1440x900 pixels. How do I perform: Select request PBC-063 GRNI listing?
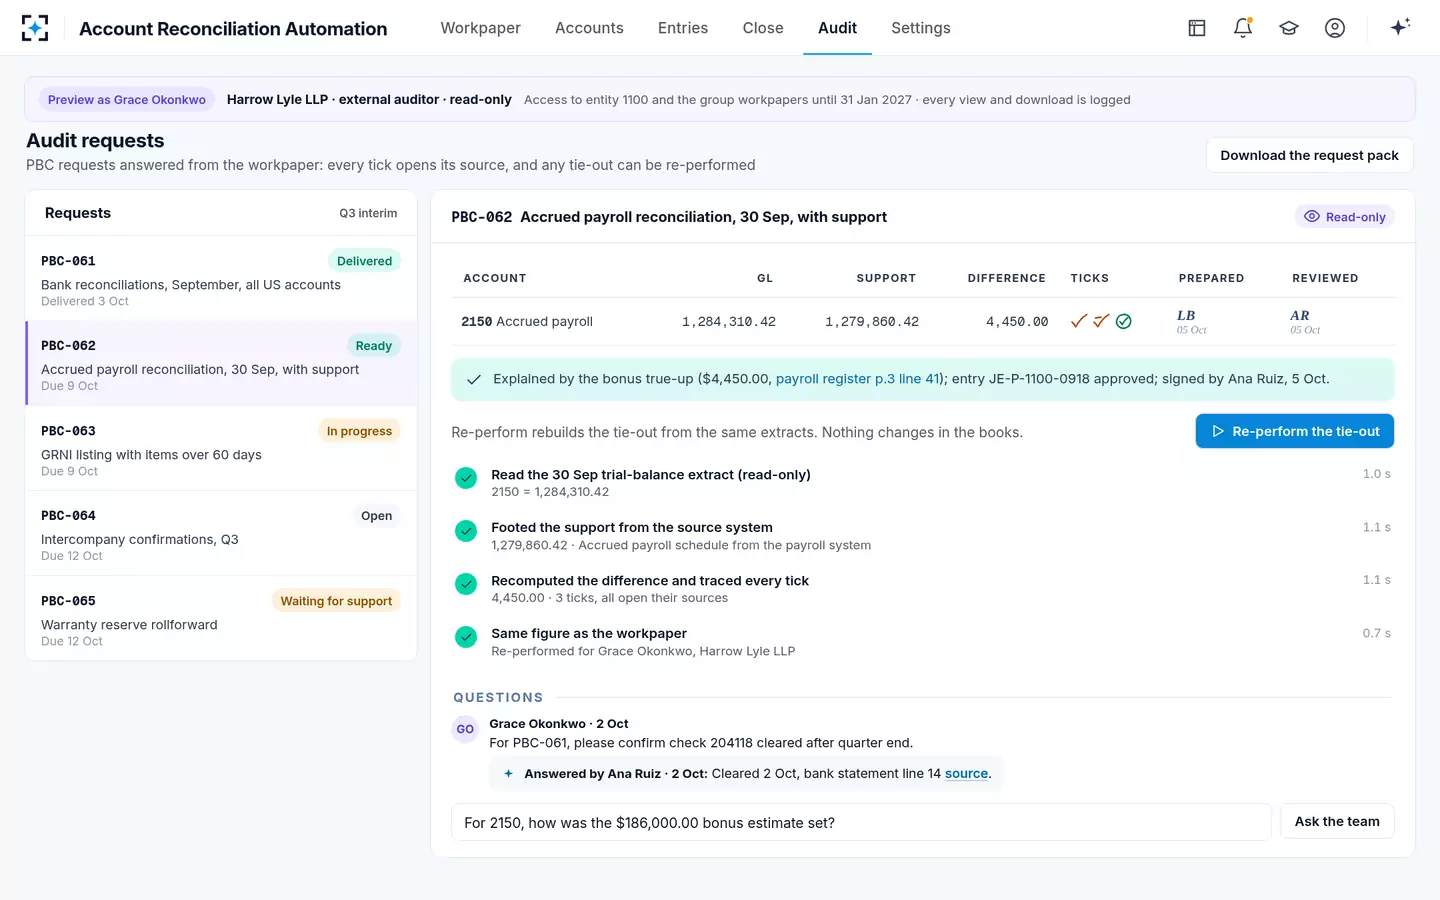click(221, 448)
